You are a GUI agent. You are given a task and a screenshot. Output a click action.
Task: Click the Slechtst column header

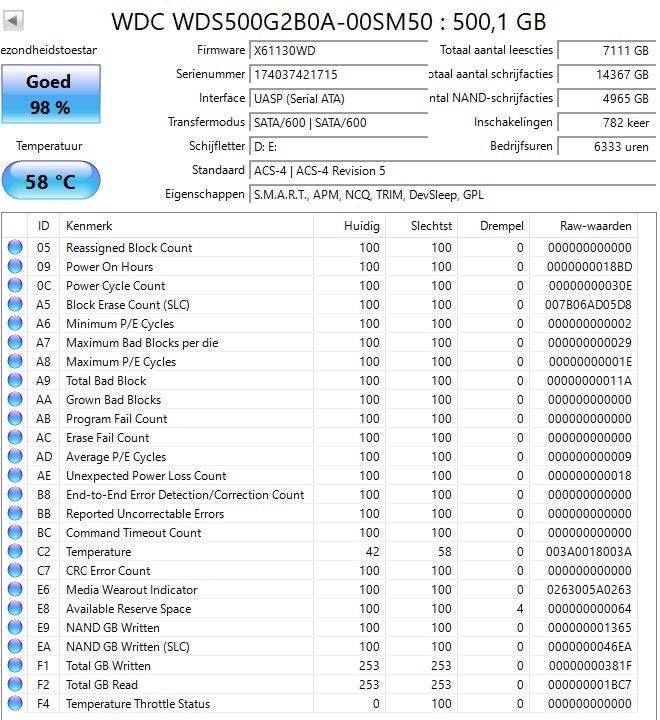pos(421,226)
